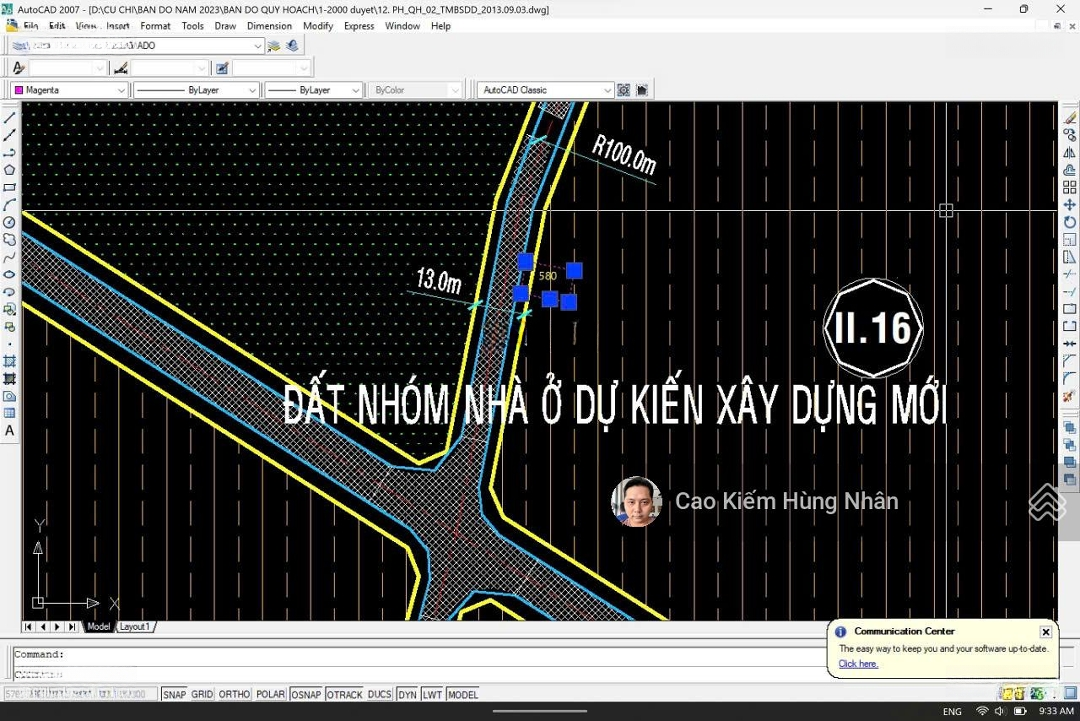Open the Magenta color control
The width and height of the screenshot is (1080, 721).
tap(69, 90)
